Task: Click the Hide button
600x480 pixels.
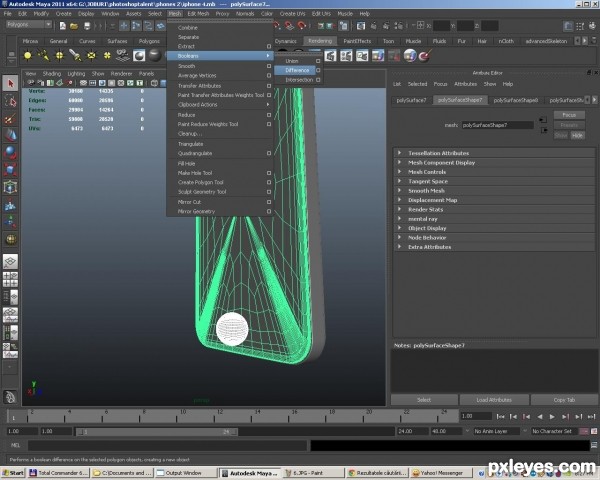Action: click(577, 136)
